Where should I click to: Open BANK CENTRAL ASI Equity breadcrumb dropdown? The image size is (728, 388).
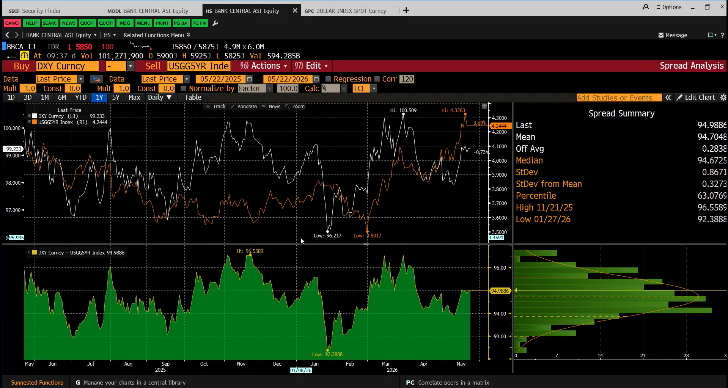(61, 35)
